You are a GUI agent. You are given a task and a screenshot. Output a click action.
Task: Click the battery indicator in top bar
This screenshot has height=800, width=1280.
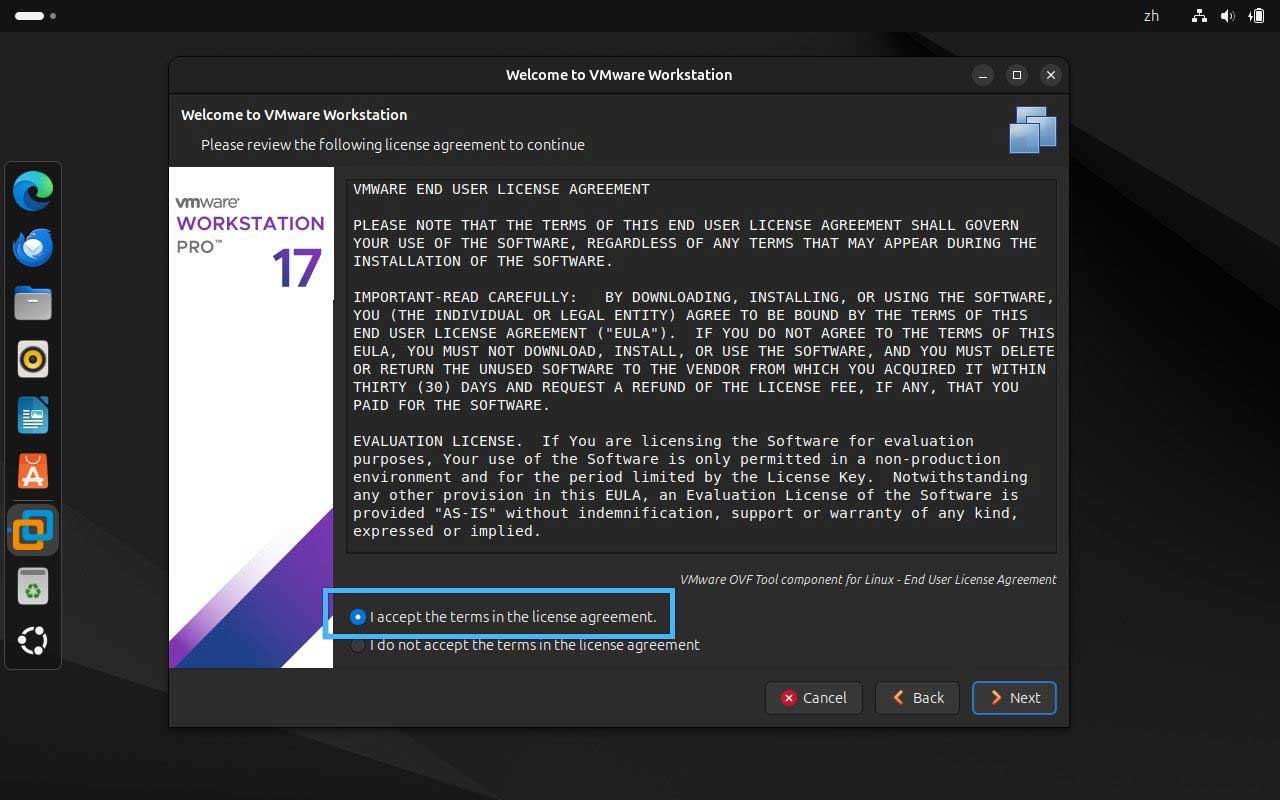pos(1256,16)
